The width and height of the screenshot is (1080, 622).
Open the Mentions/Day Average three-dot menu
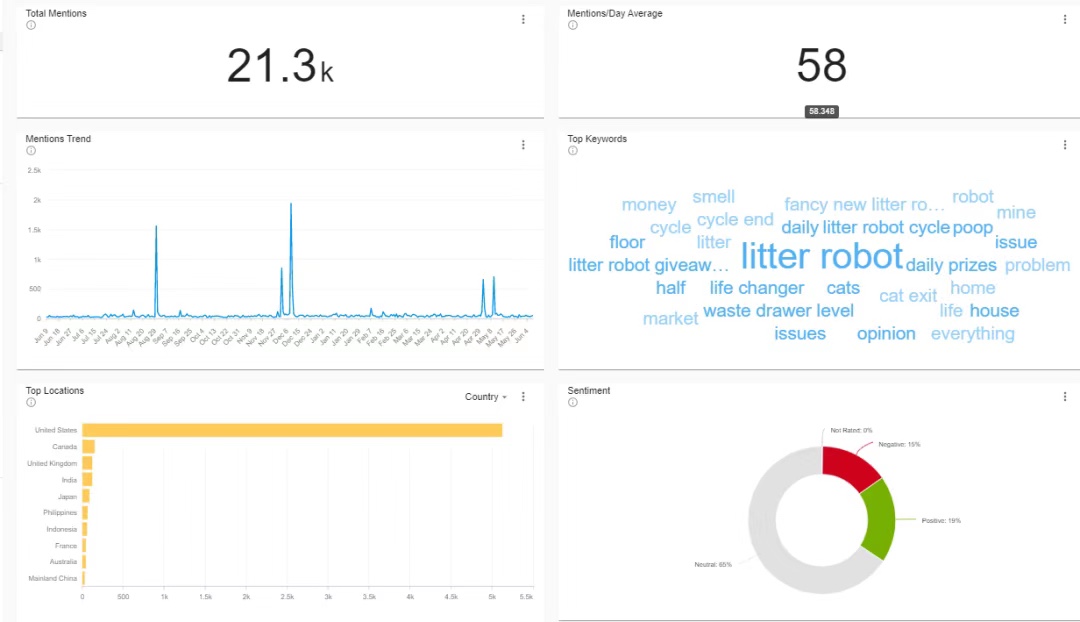[x=1065, y=19]
